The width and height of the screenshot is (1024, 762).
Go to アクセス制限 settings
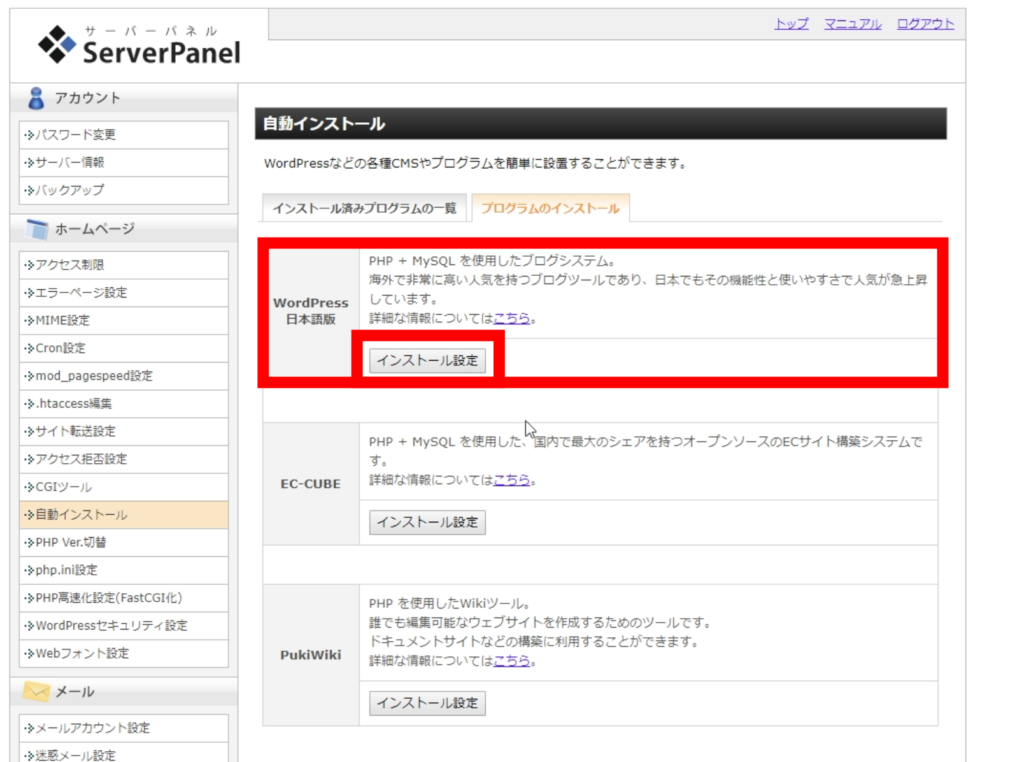[x=124, y=264]
